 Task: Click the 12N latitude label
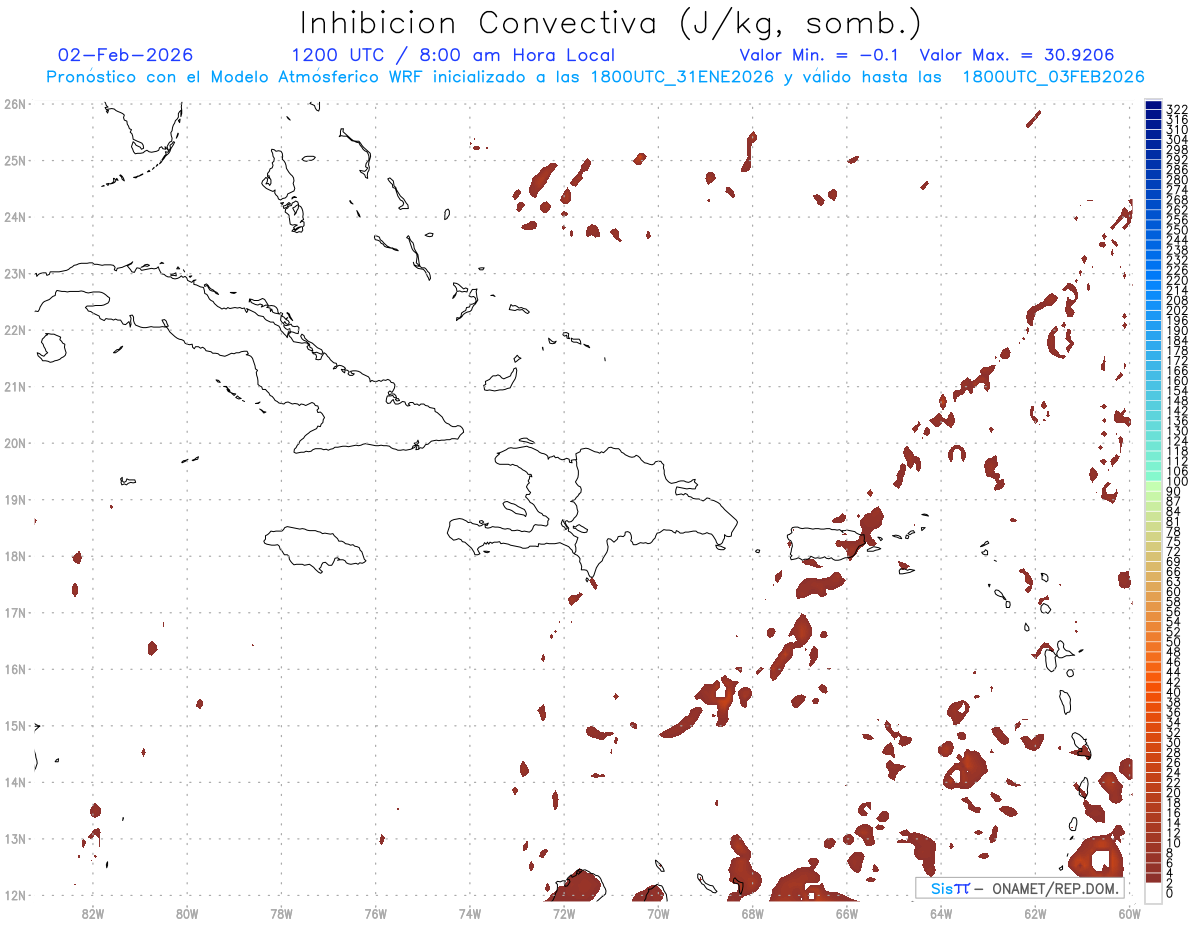(x=15, y=895)
